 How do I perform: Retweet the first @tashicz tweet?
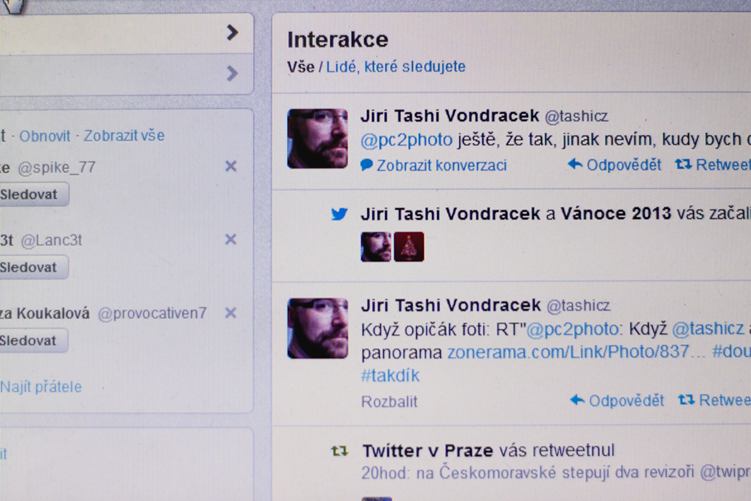tap(713, 165)
